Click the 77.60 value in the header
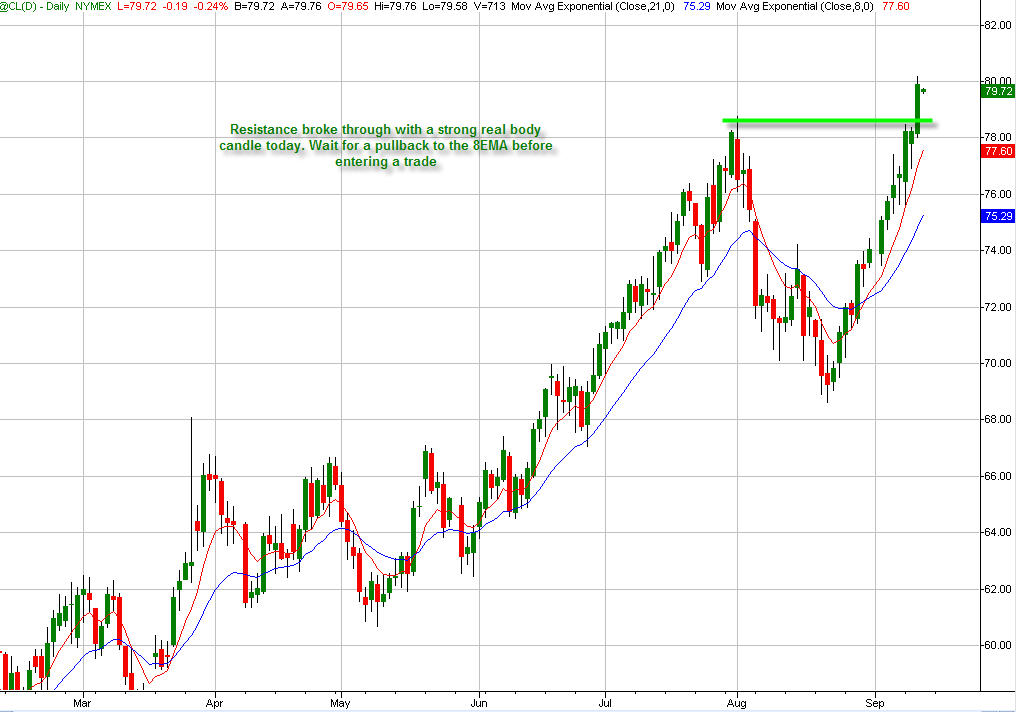This screenshot has height=712, width=1016. tap(895, 6)
